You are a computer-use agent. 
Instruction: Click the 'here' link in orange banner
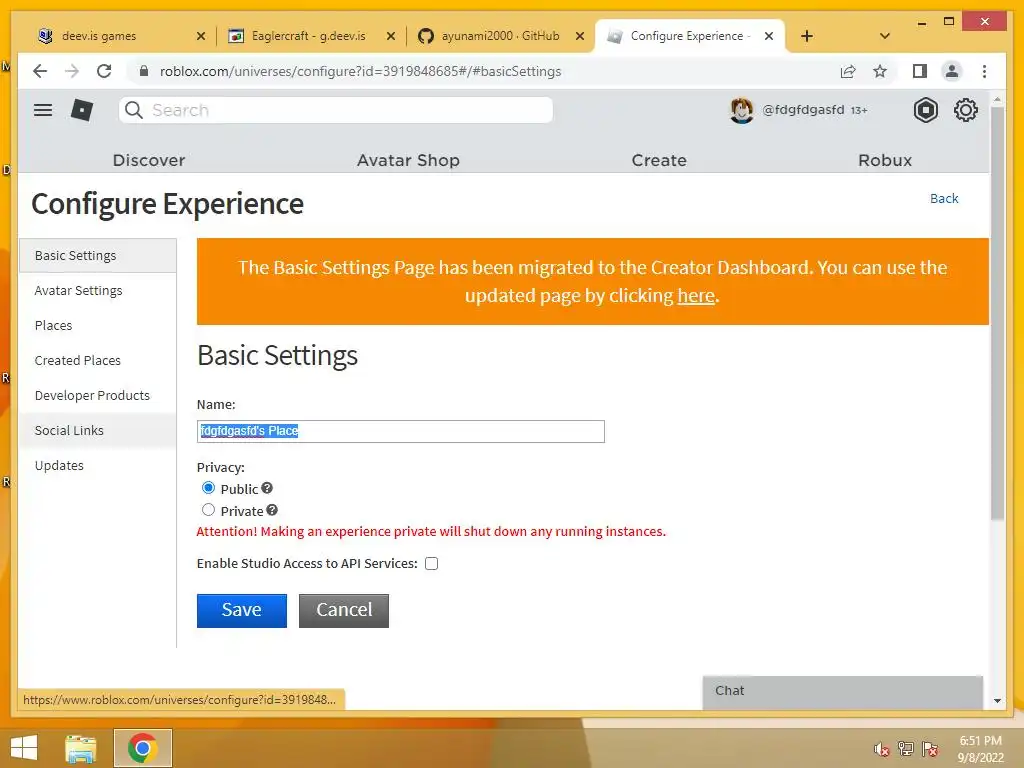[696, 296]
